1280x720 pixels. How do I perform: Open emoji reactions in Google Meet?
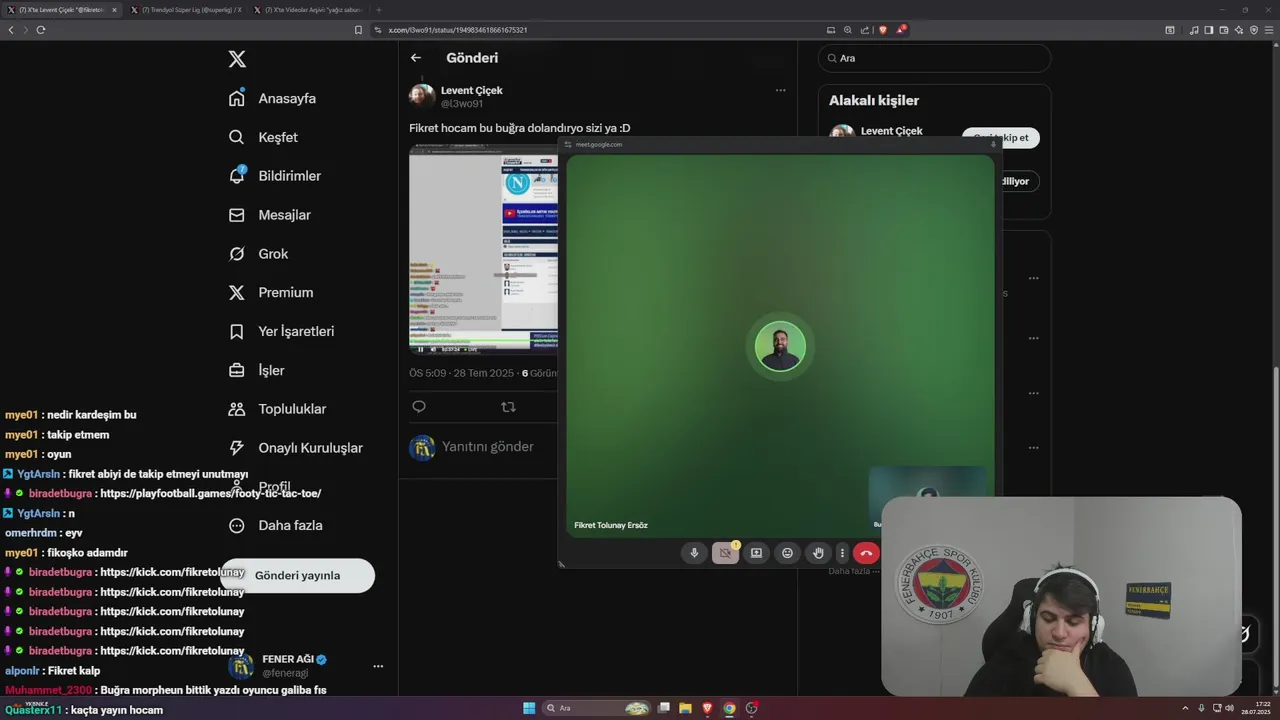tap(787, 553)
